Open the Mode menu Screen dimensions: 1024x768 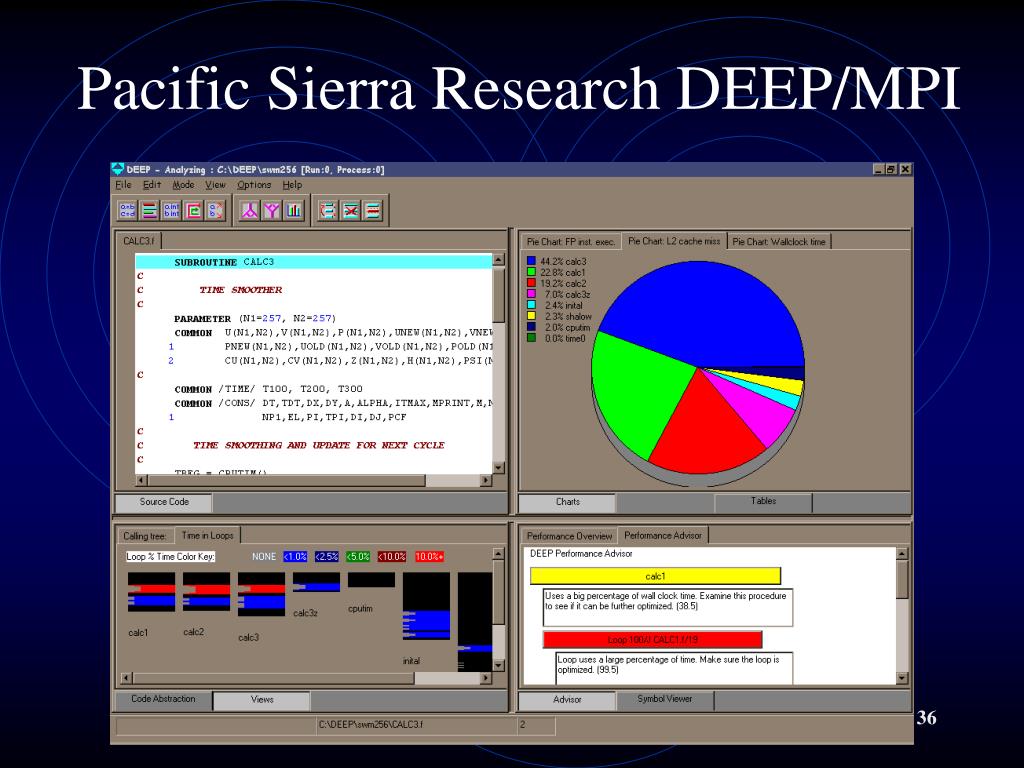click(183, 185)
